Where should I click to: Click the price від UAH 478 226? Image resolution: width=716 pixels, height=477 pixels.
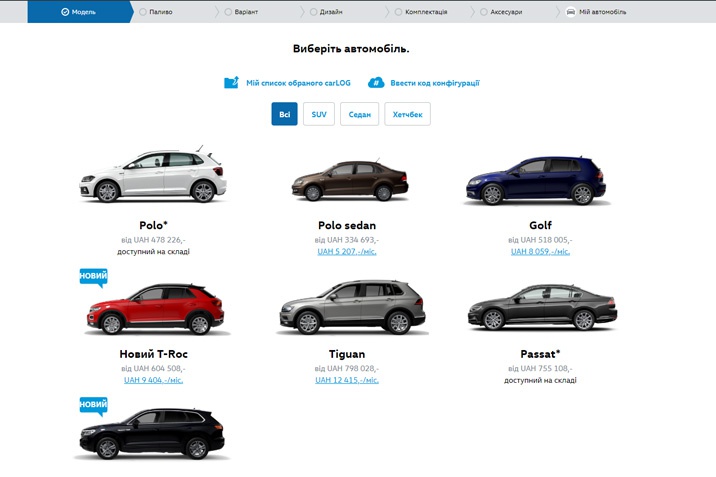153,240
